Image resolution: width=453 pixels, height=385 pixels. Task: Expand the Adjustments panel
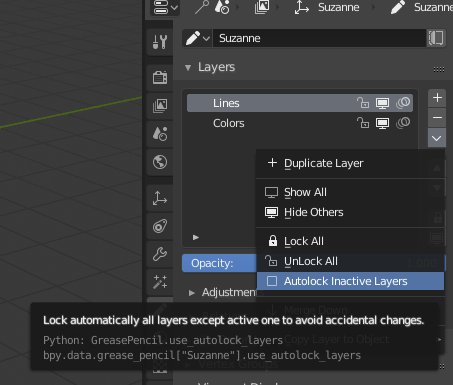[192, 293]
